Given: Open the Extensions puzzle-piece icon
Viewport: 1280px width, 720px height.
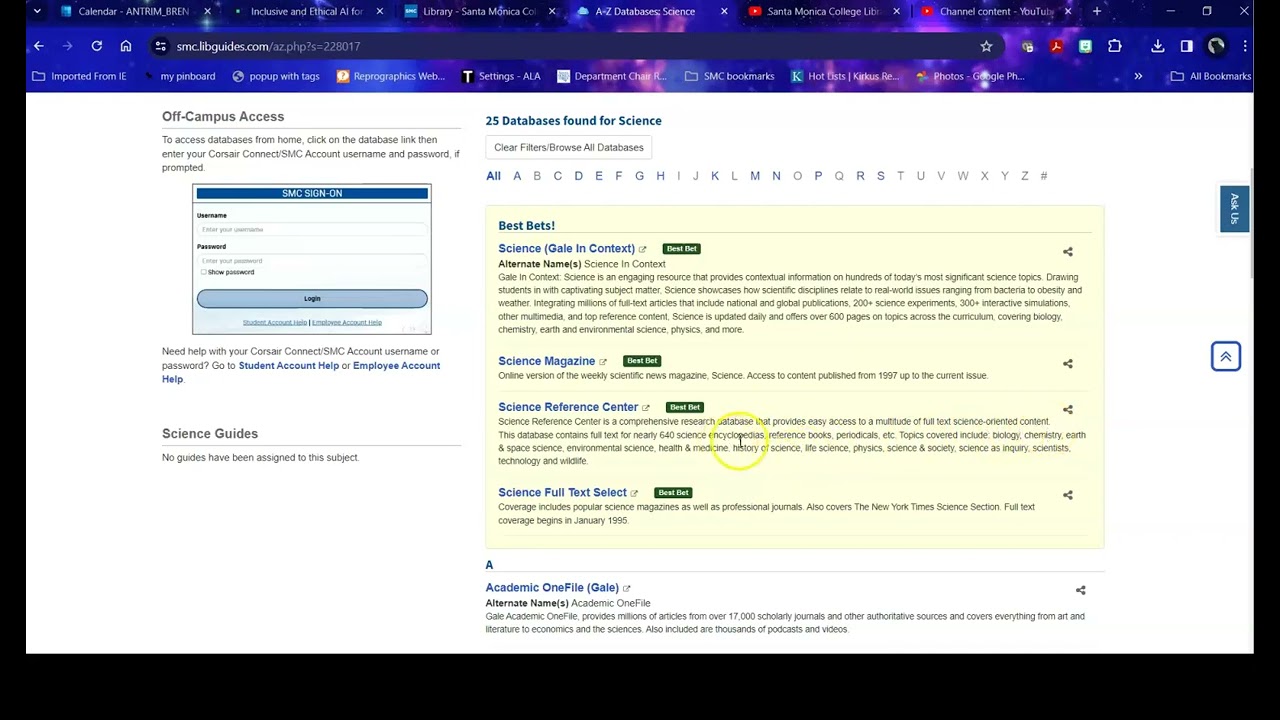Looking at the screenshot, I should [x=1115, y=46].
